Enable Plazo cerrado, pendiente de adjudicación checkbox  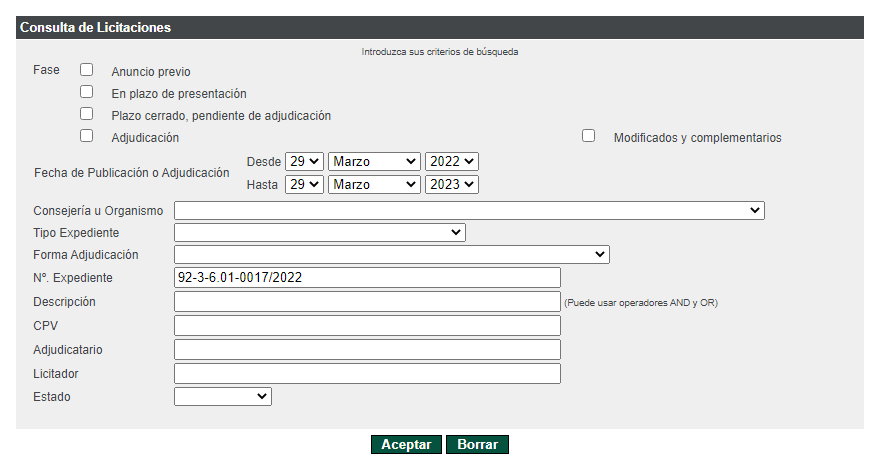pyautogui.click(x=86, y=114)
